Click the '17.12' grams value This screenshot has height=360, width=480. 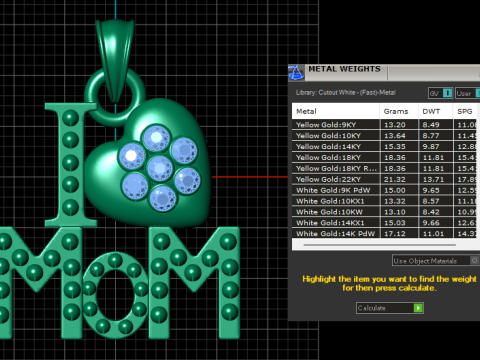[x=395, y=234]
